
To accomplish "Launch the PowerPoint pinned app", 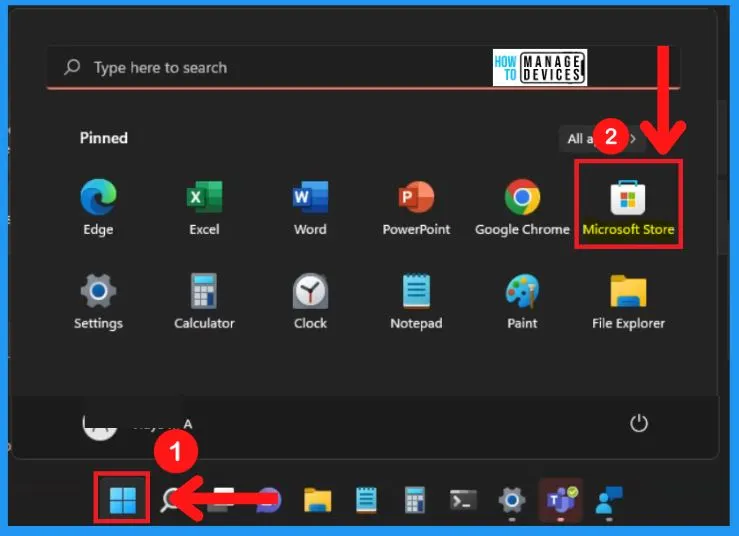I will coord(416,206).
